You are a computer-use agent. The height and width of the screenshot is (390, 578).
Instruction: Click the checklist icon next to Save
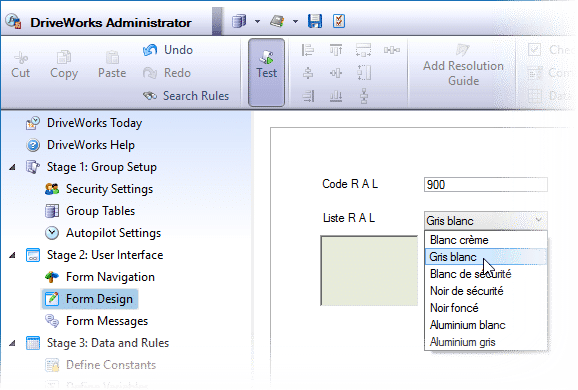pos(339,21)
